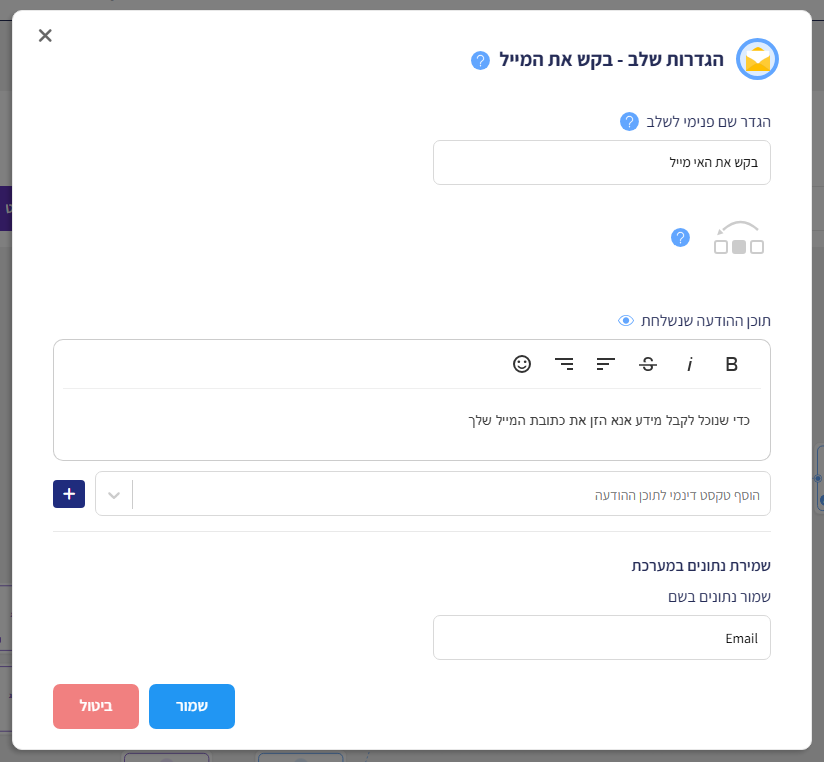Click the step loop/repeat icon

(x=739, y=238)
